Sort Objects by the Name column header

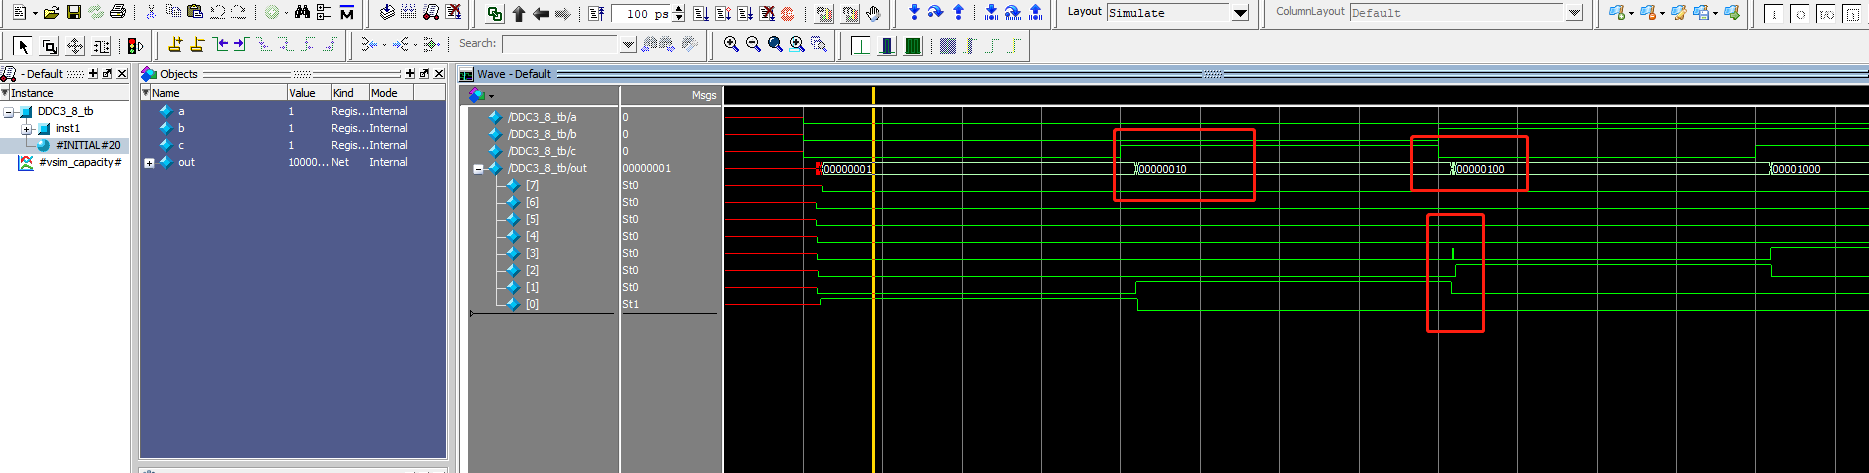[218, 93]
